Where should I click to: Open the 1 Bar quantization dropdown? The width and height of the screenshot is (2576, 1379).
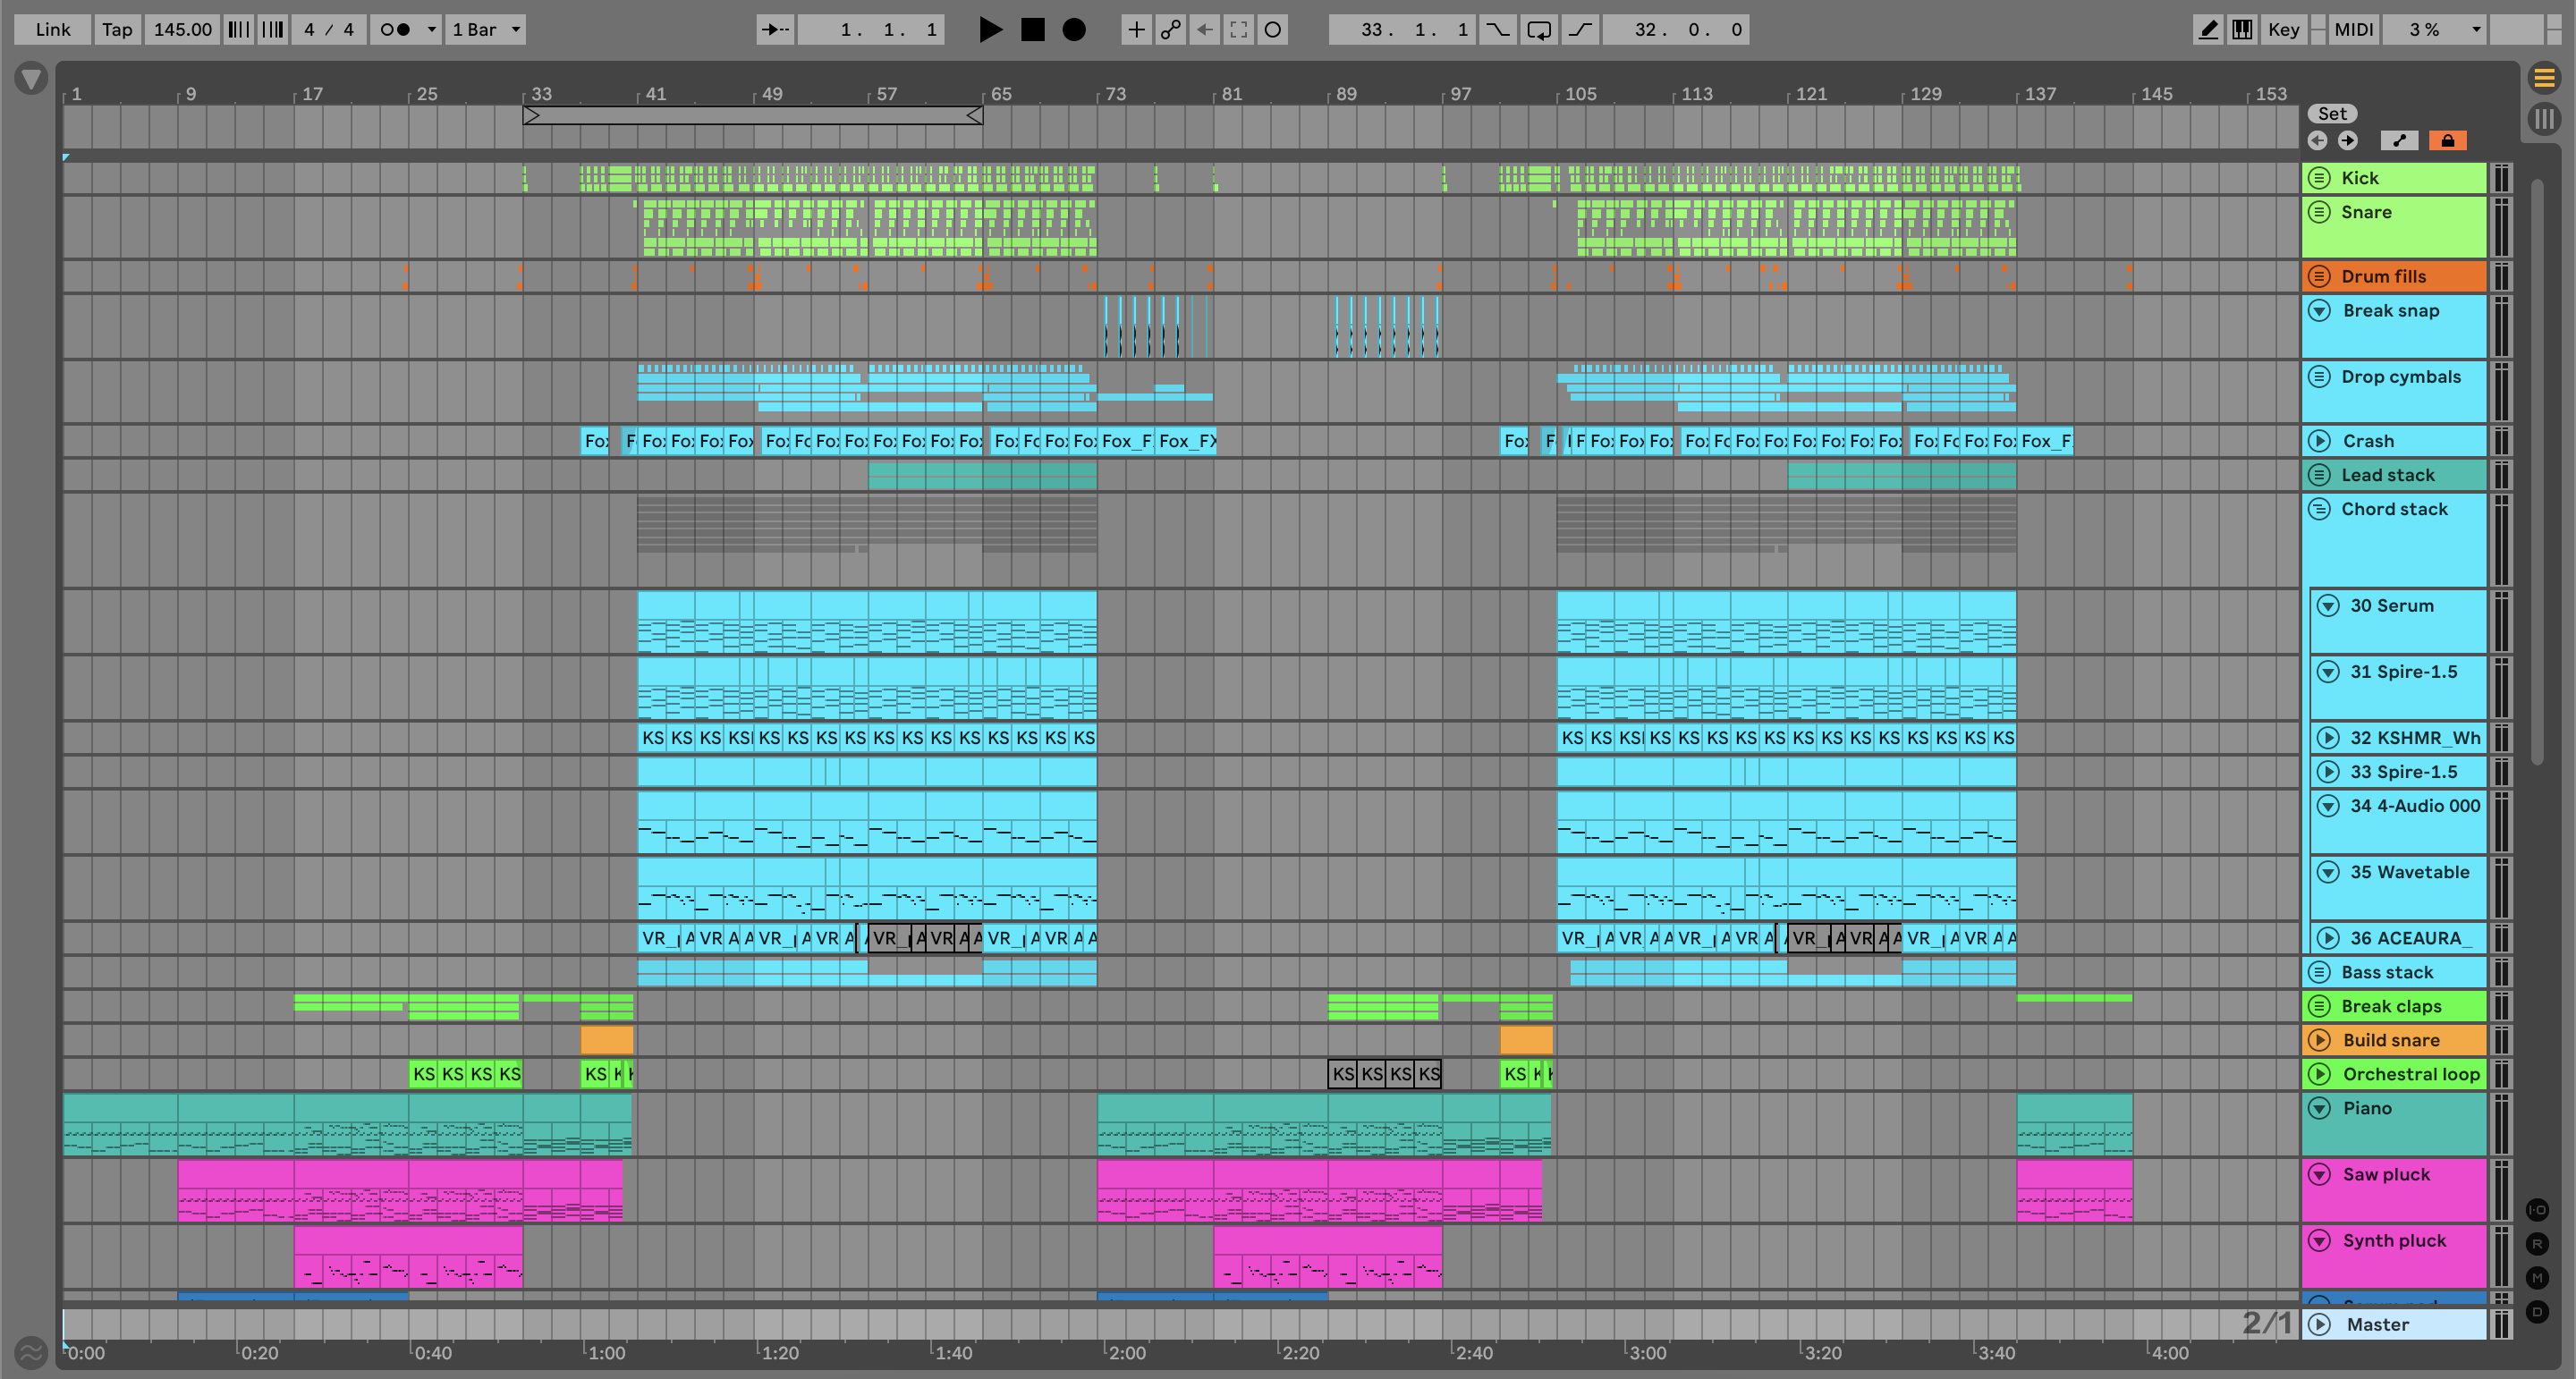pos(486,29)
